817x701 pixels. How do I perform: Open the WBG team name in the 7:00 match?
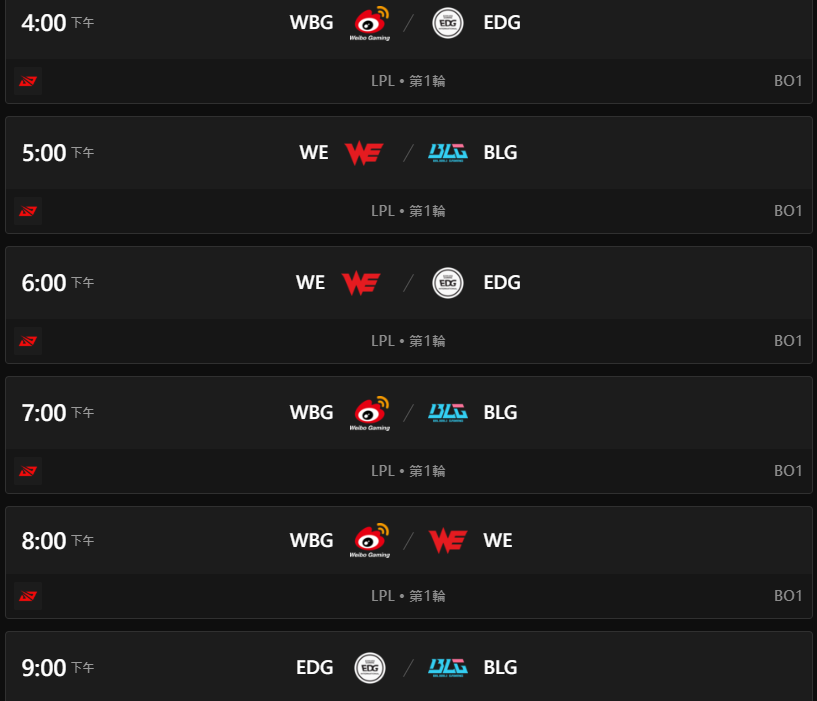click(x=311, y=412)
